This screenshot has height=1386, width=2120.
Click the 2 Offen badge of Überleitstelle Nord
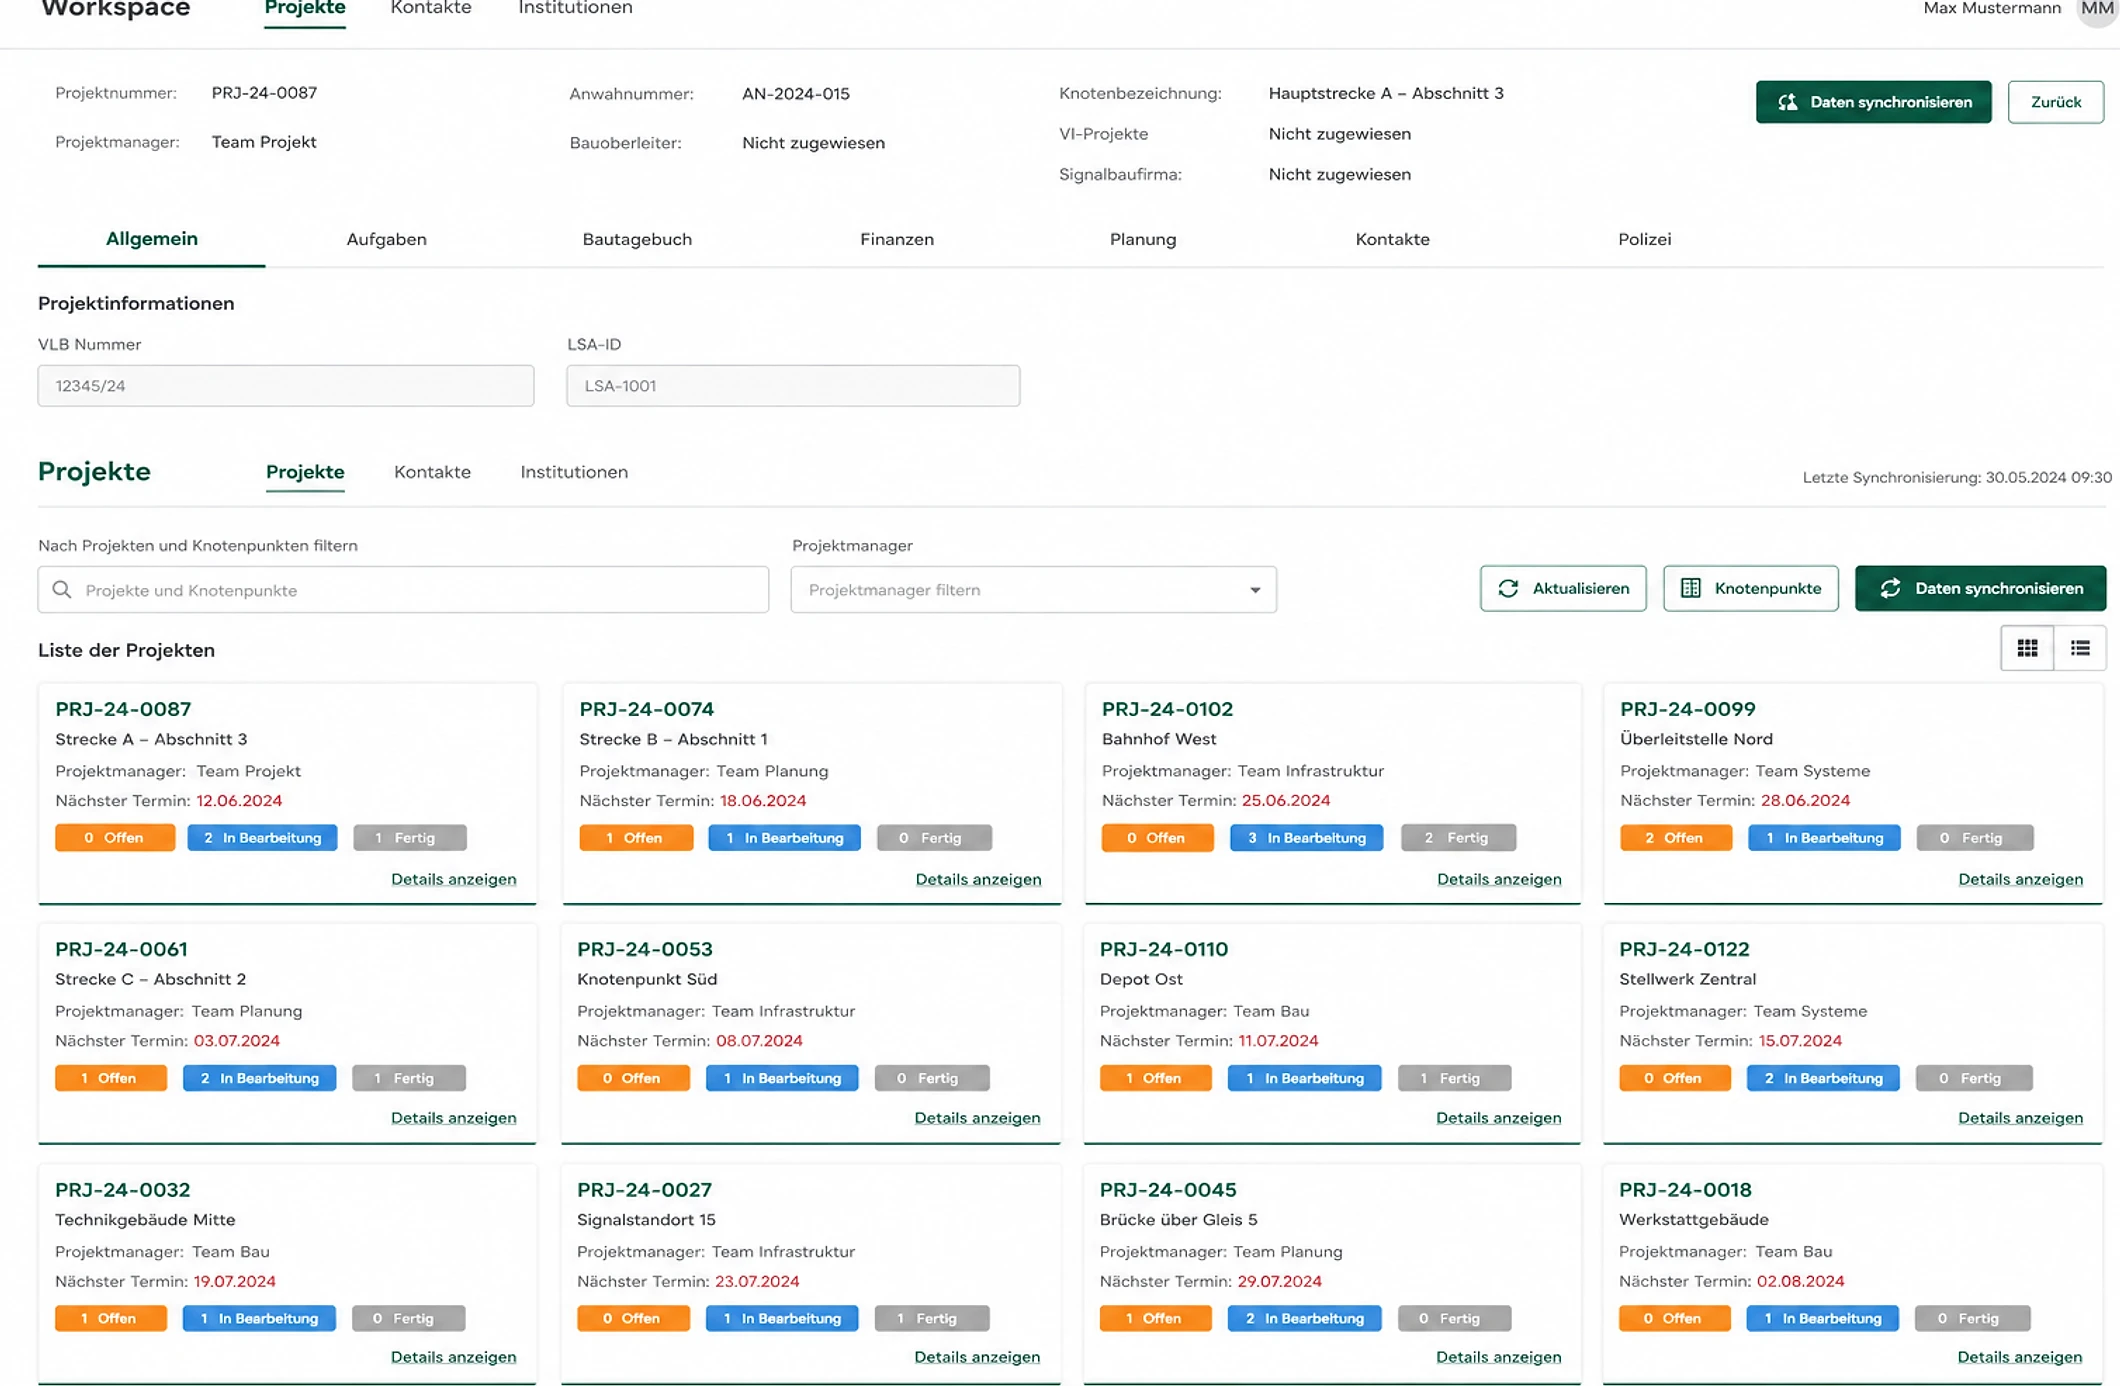click(1675, 838)
